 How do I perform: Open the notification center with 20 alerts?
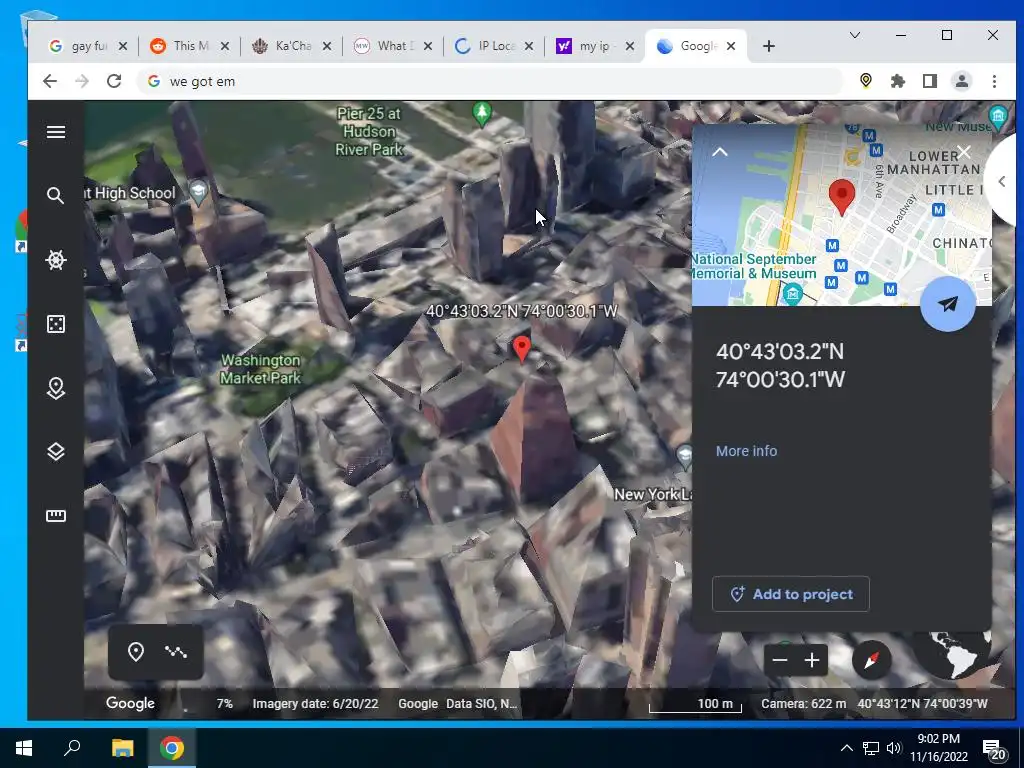point(995,750)
